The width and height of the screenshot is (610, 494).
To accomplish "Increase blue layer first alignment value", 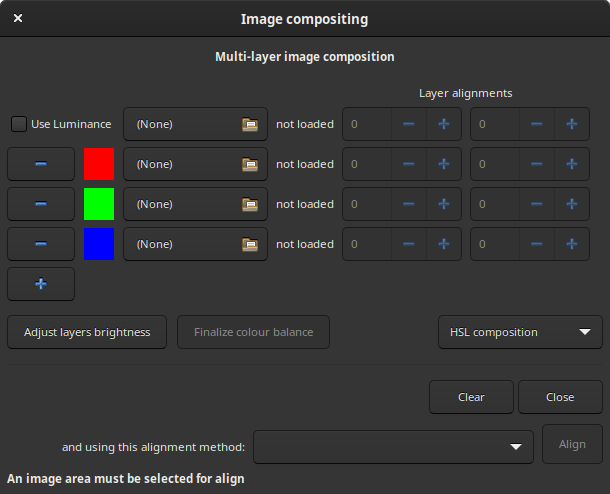I will 444,244.
